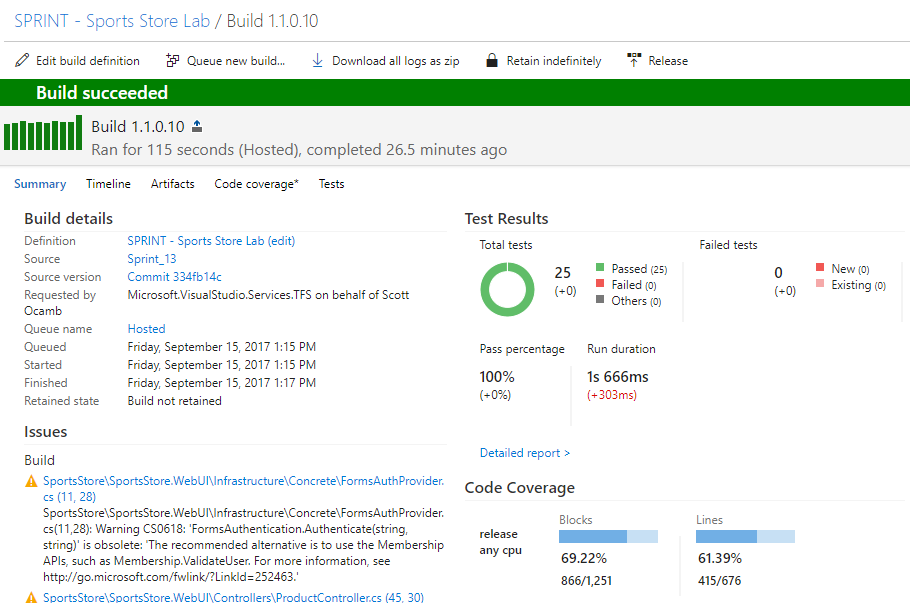Click warning icon beside FormsAuthProvider issue
910x603 pixels.
(31, 481)
